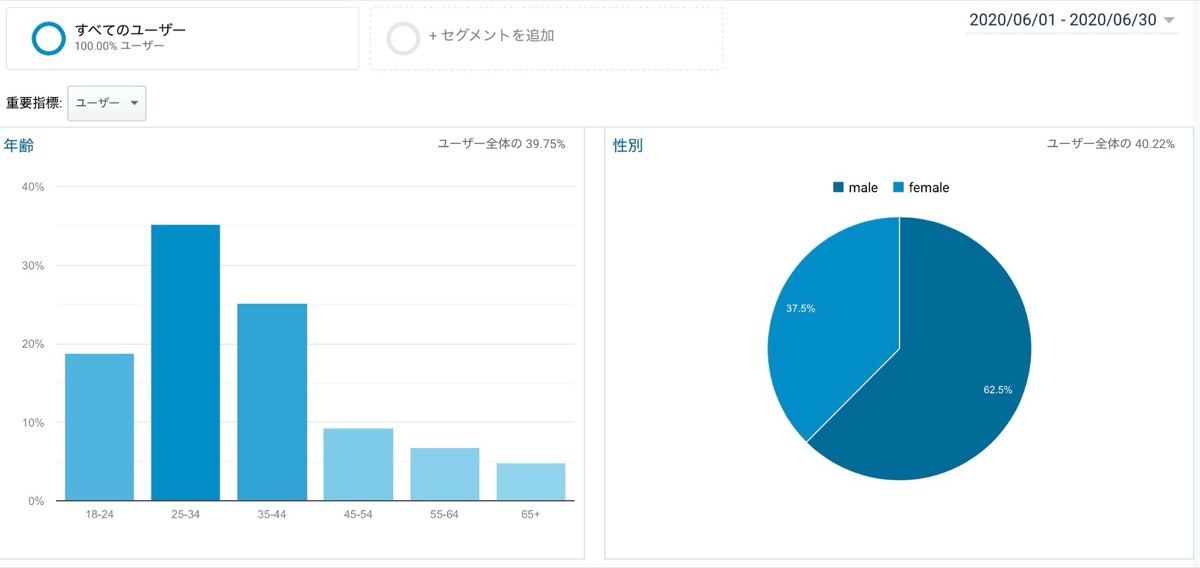Open the 年齢 report link

[18, 145]
